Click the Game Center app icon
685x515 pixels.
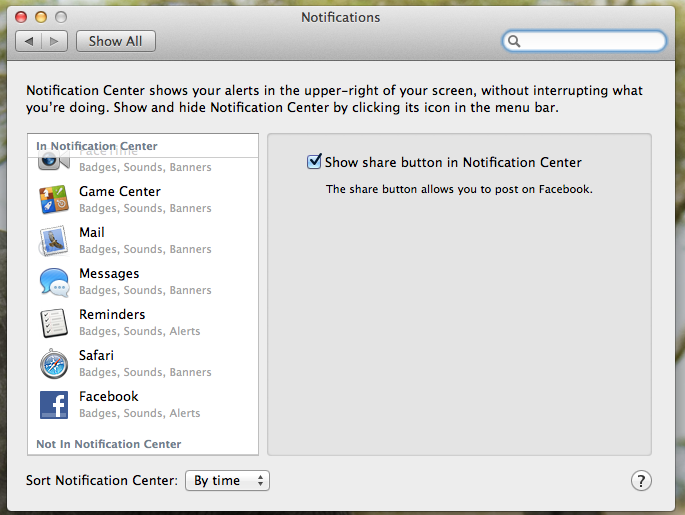[x=54, y=200]
